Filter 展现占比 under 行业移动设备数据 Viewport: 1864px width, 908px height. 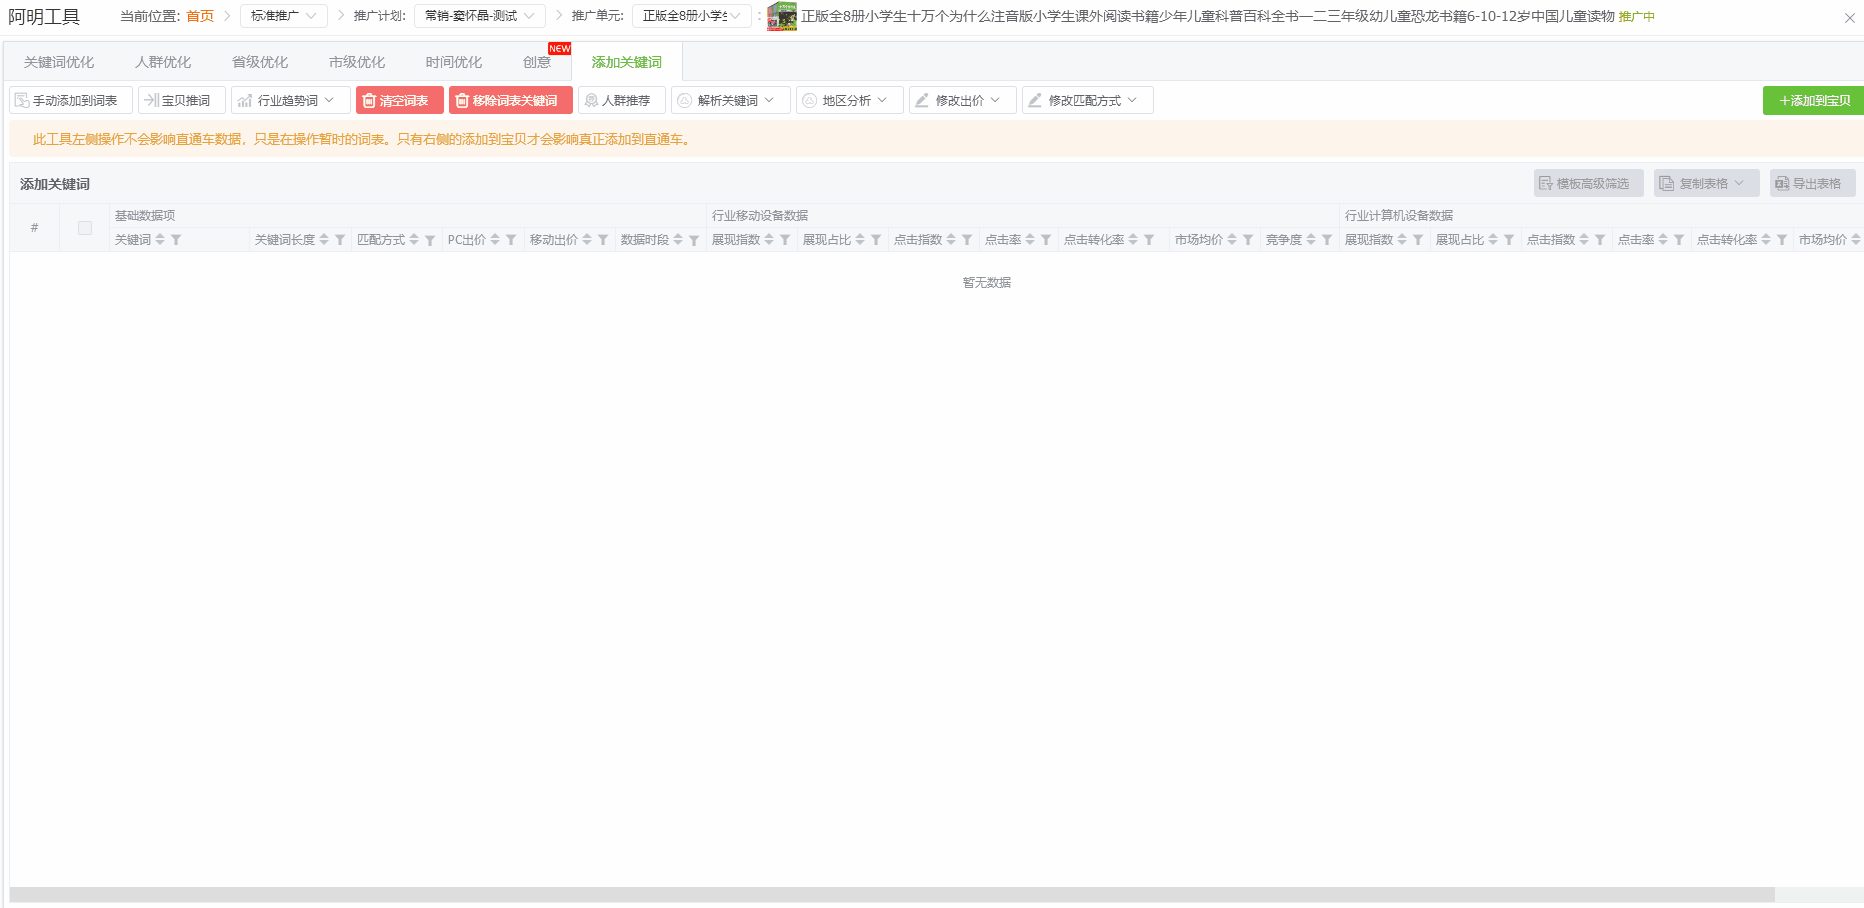[x=876, y=240]
